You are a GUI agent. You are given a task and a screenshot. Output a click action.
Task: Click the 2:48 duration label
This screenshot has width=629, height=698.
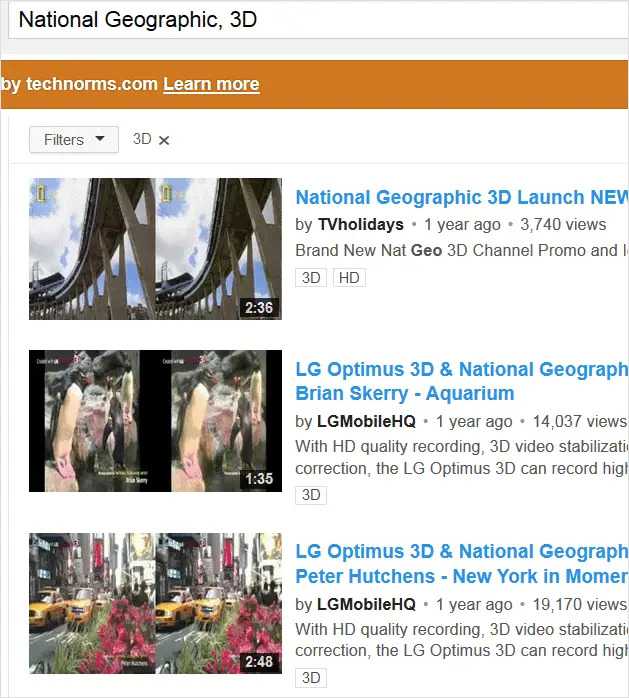(x=259, y=661)
